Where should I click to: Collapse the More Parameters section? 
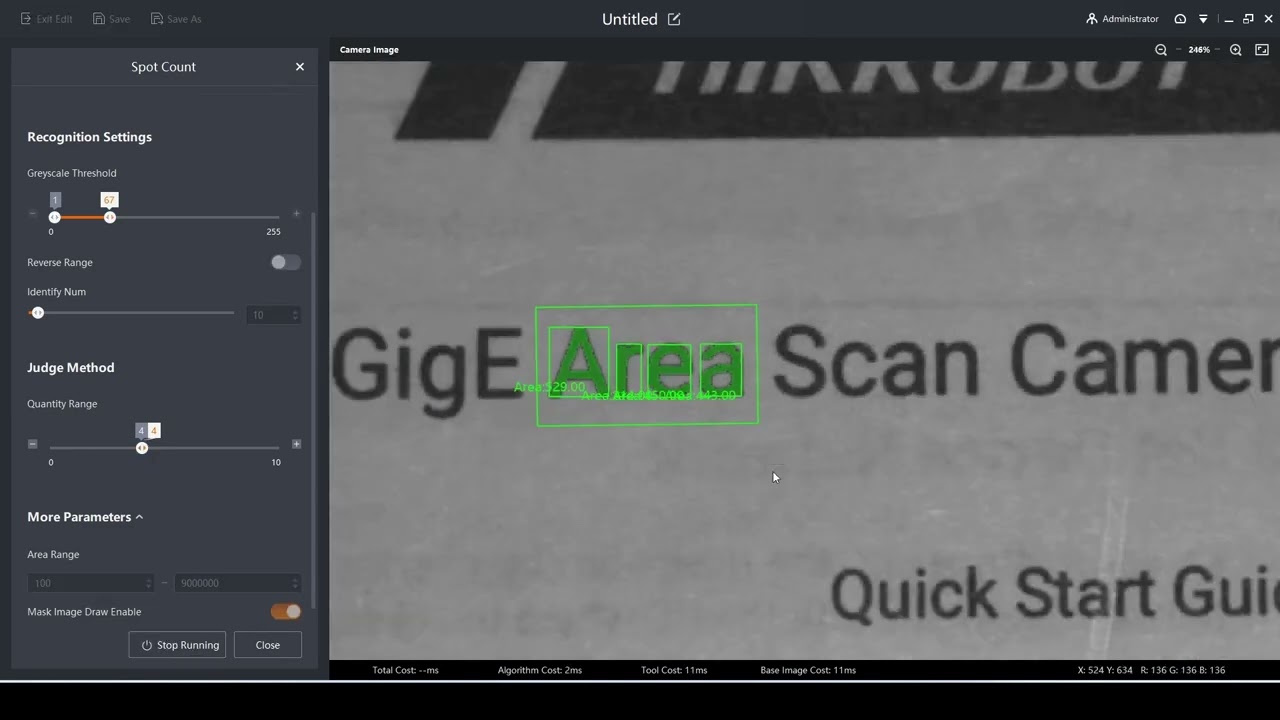tap(85, 517)
